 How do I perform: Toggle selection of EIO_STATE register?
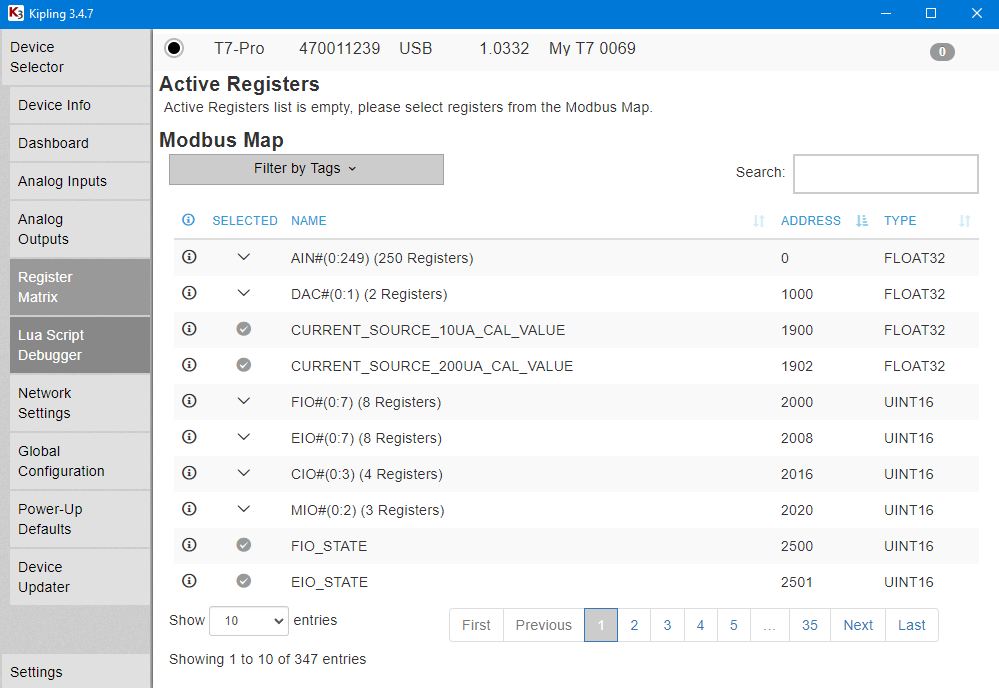[244, 581]
